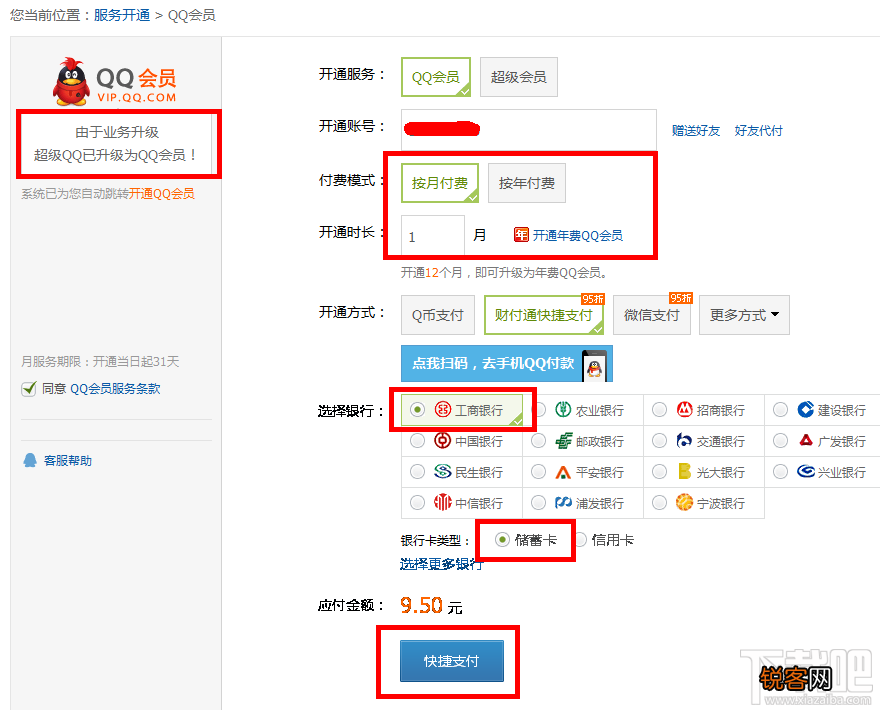Screen dimensions: 880x710
Task: Select the 建设银行 radio button
Action: pyautogui.click(x=780, y=410)
